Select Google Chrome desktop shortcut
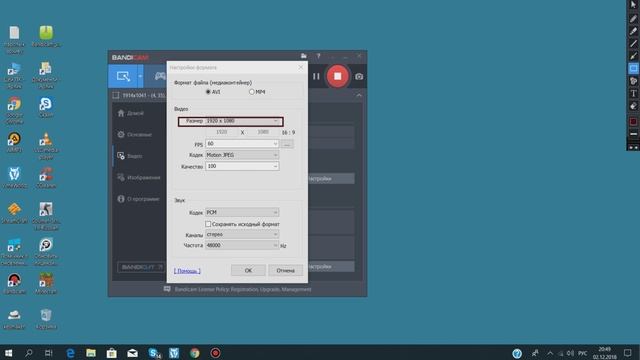 point(14,110)
